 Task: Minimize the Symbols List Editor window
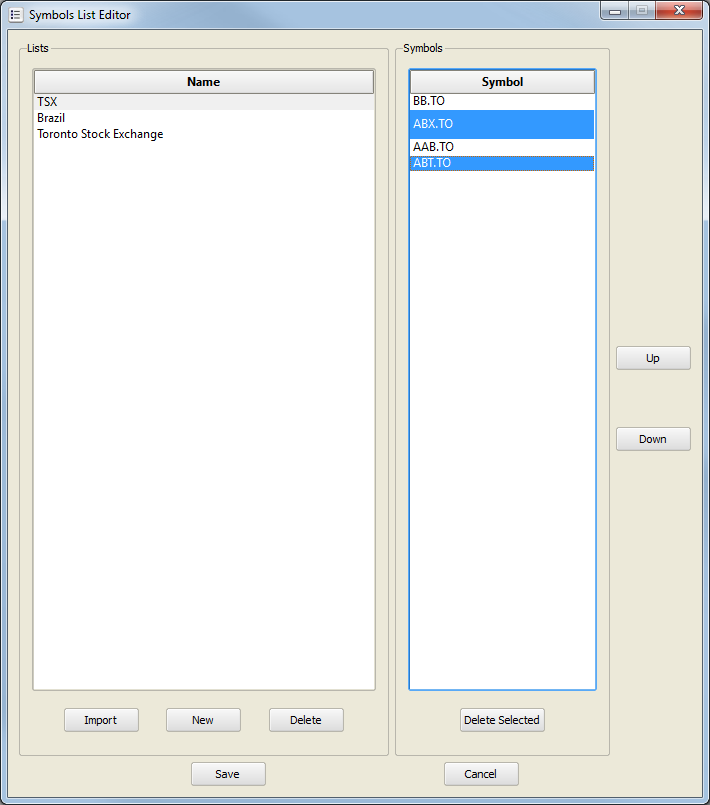(614, 11)
